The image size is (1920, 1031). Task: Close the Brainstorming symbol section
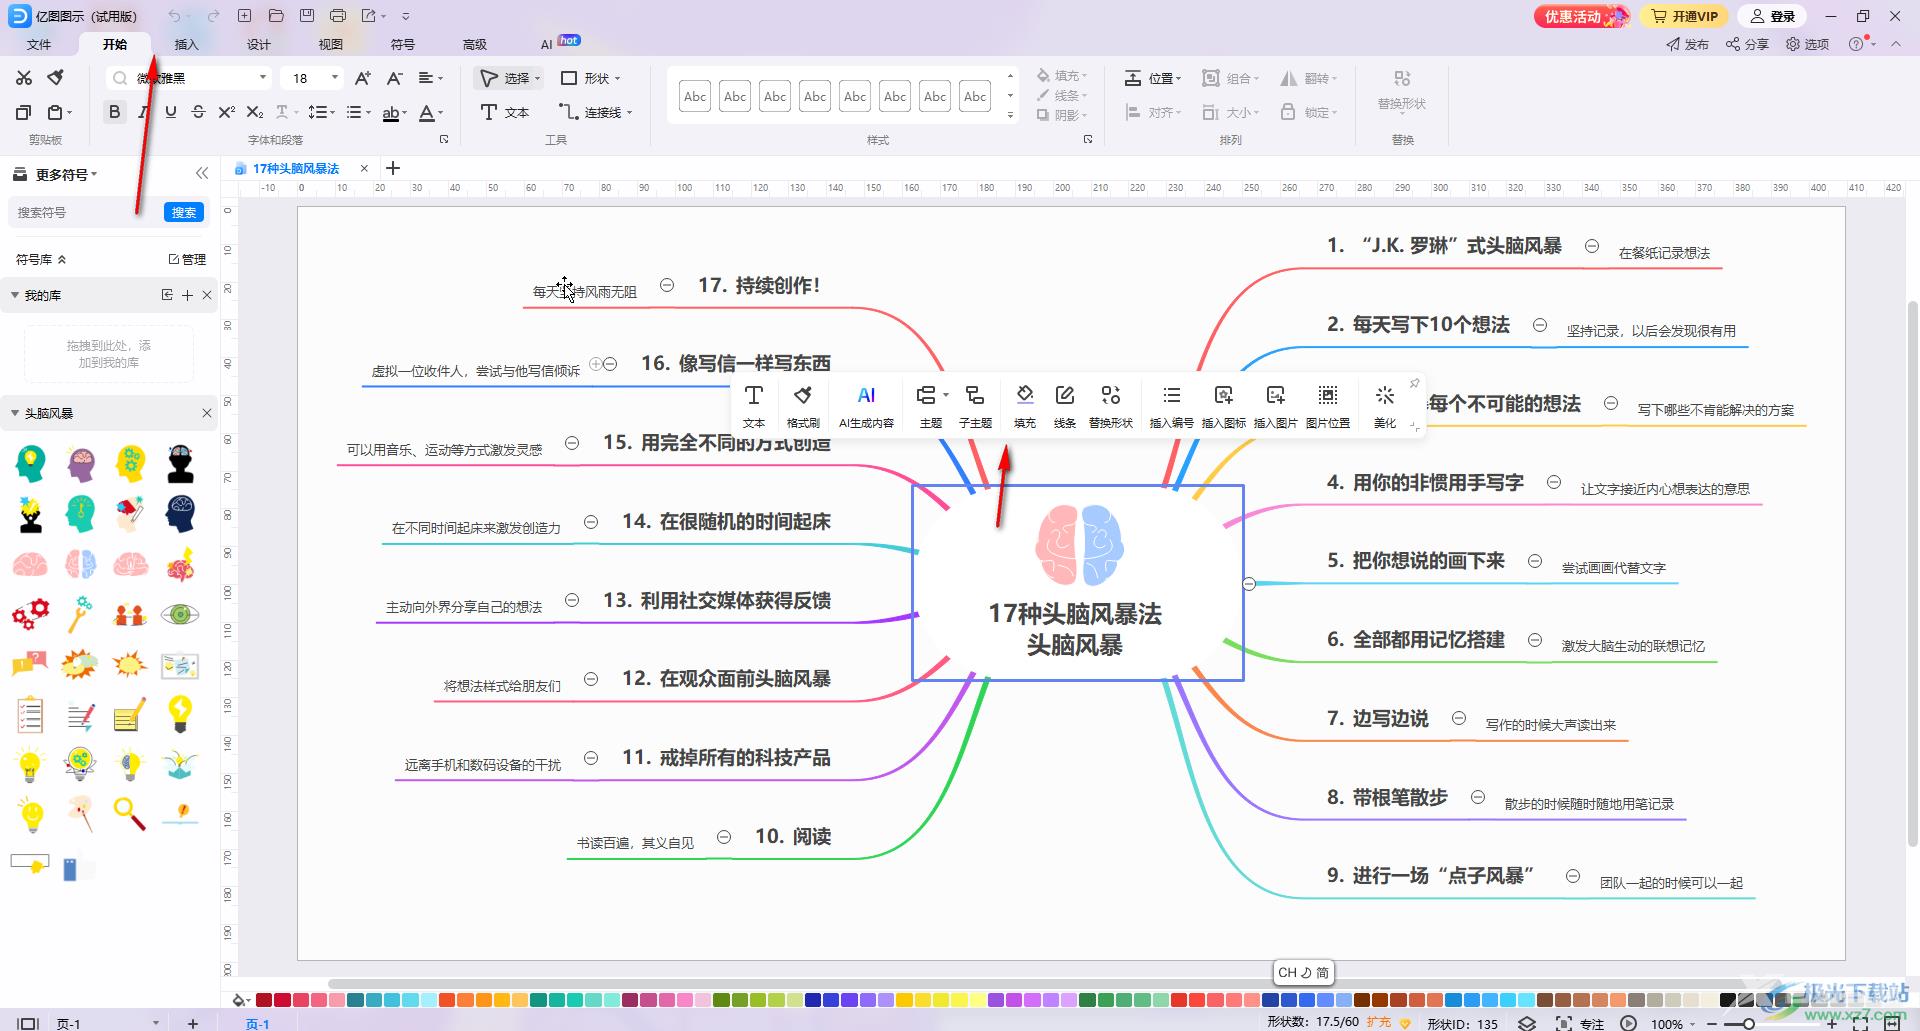[207, 413]
